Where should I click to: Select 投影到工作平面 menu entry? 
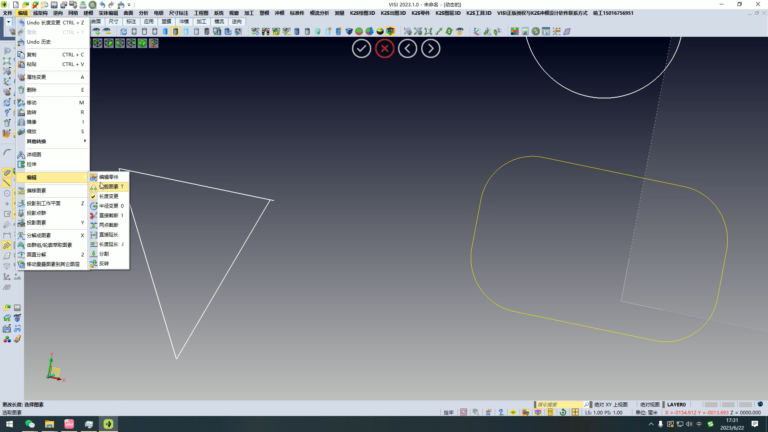coord(52,203)
